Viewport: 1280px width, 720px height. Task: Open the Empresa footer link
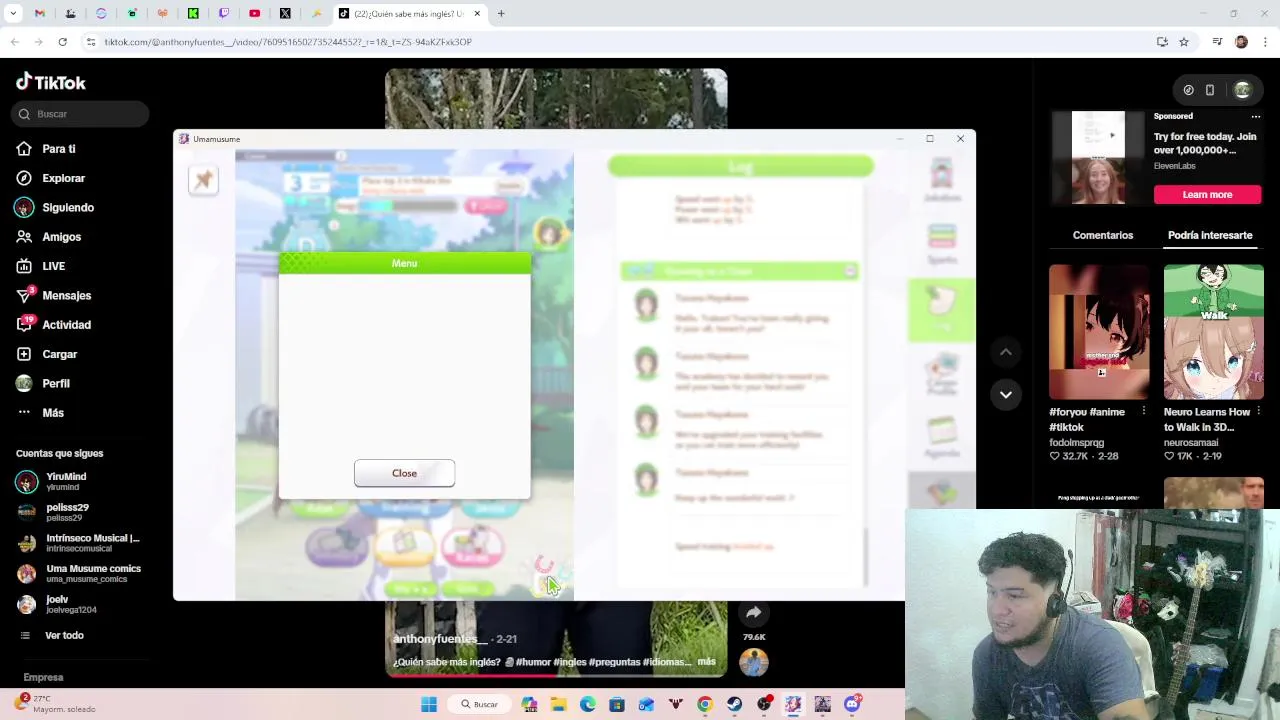43,677
